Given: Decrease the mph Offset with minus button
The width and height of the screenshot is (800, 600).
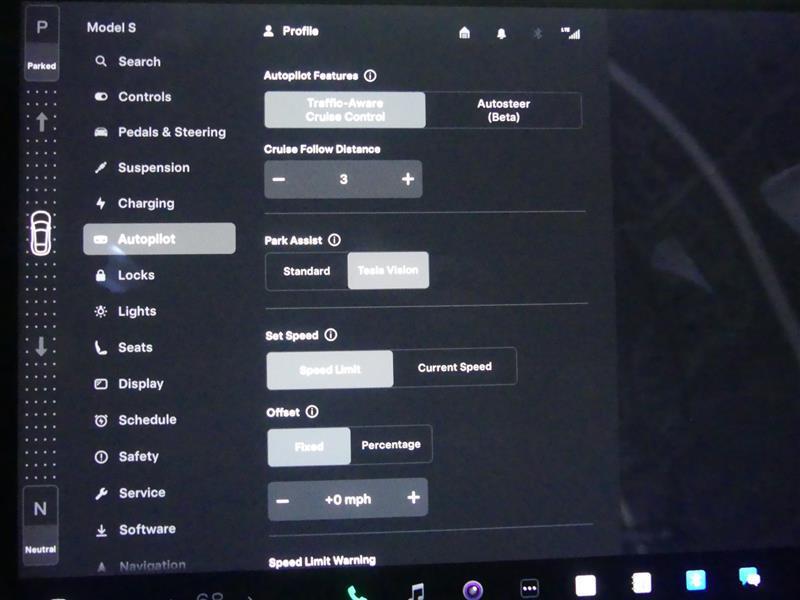Looking at the screenshot, I should [x=283, y=498].
